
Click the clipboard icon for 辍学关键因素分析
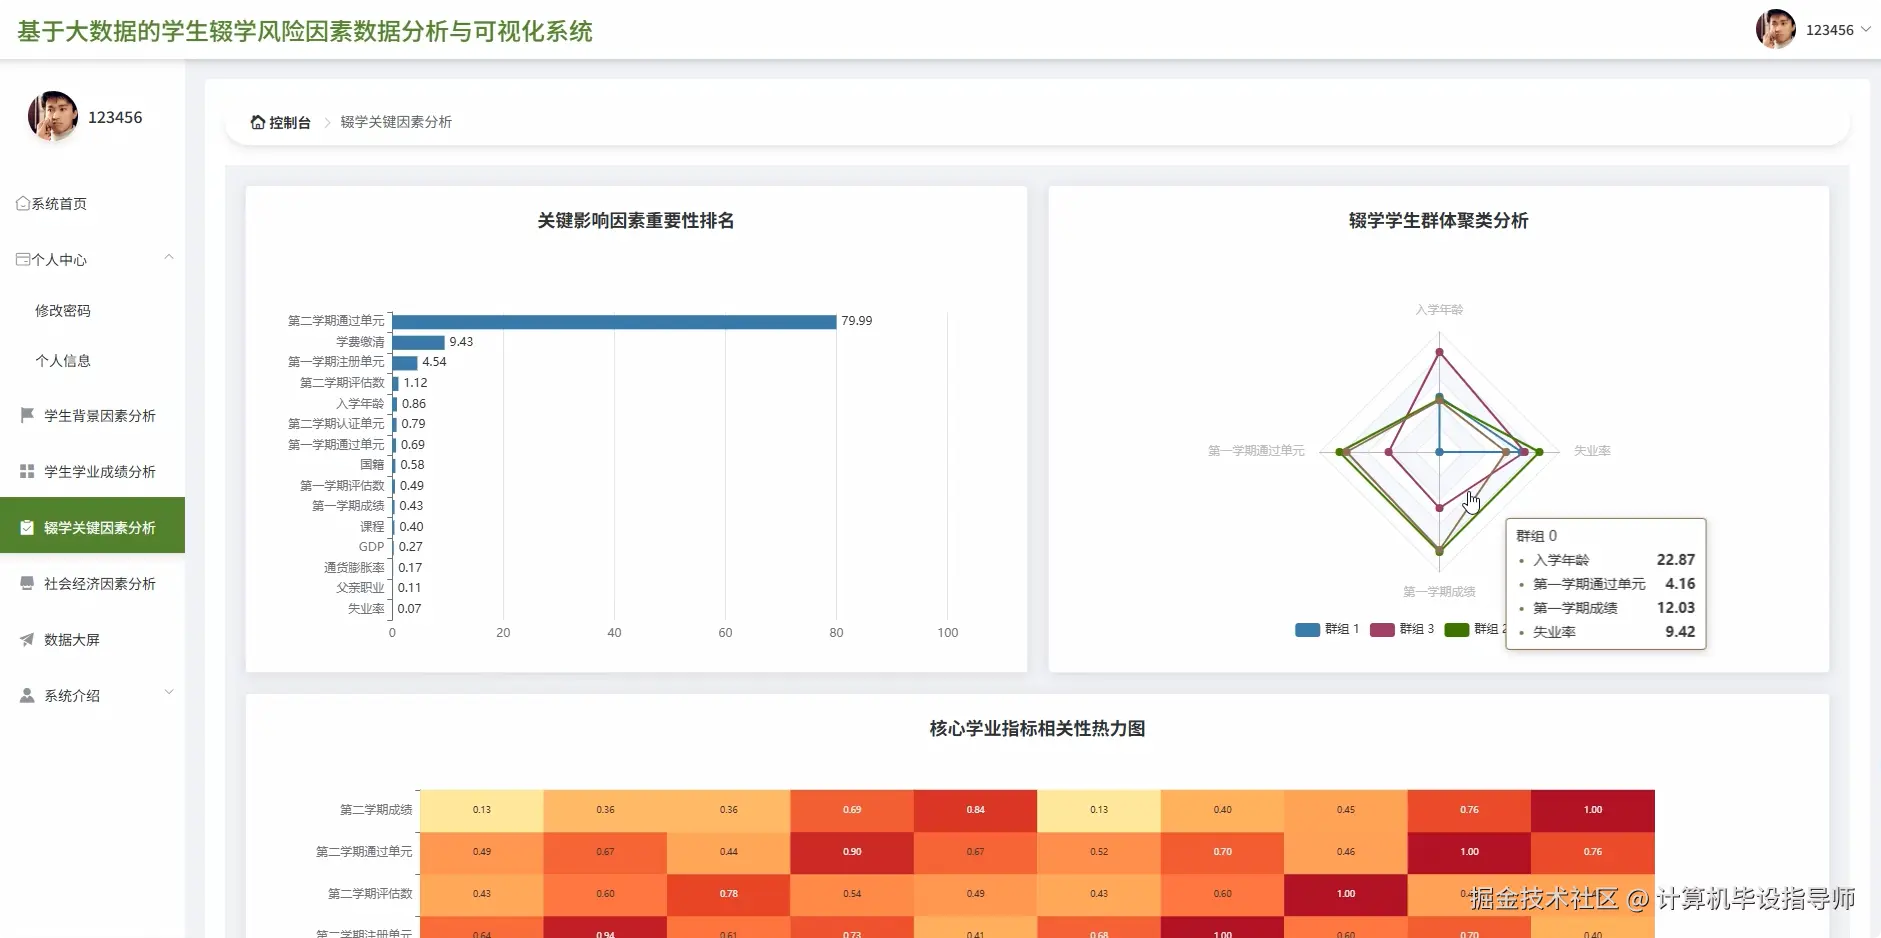pyautogui.click(x=27, y=527)
